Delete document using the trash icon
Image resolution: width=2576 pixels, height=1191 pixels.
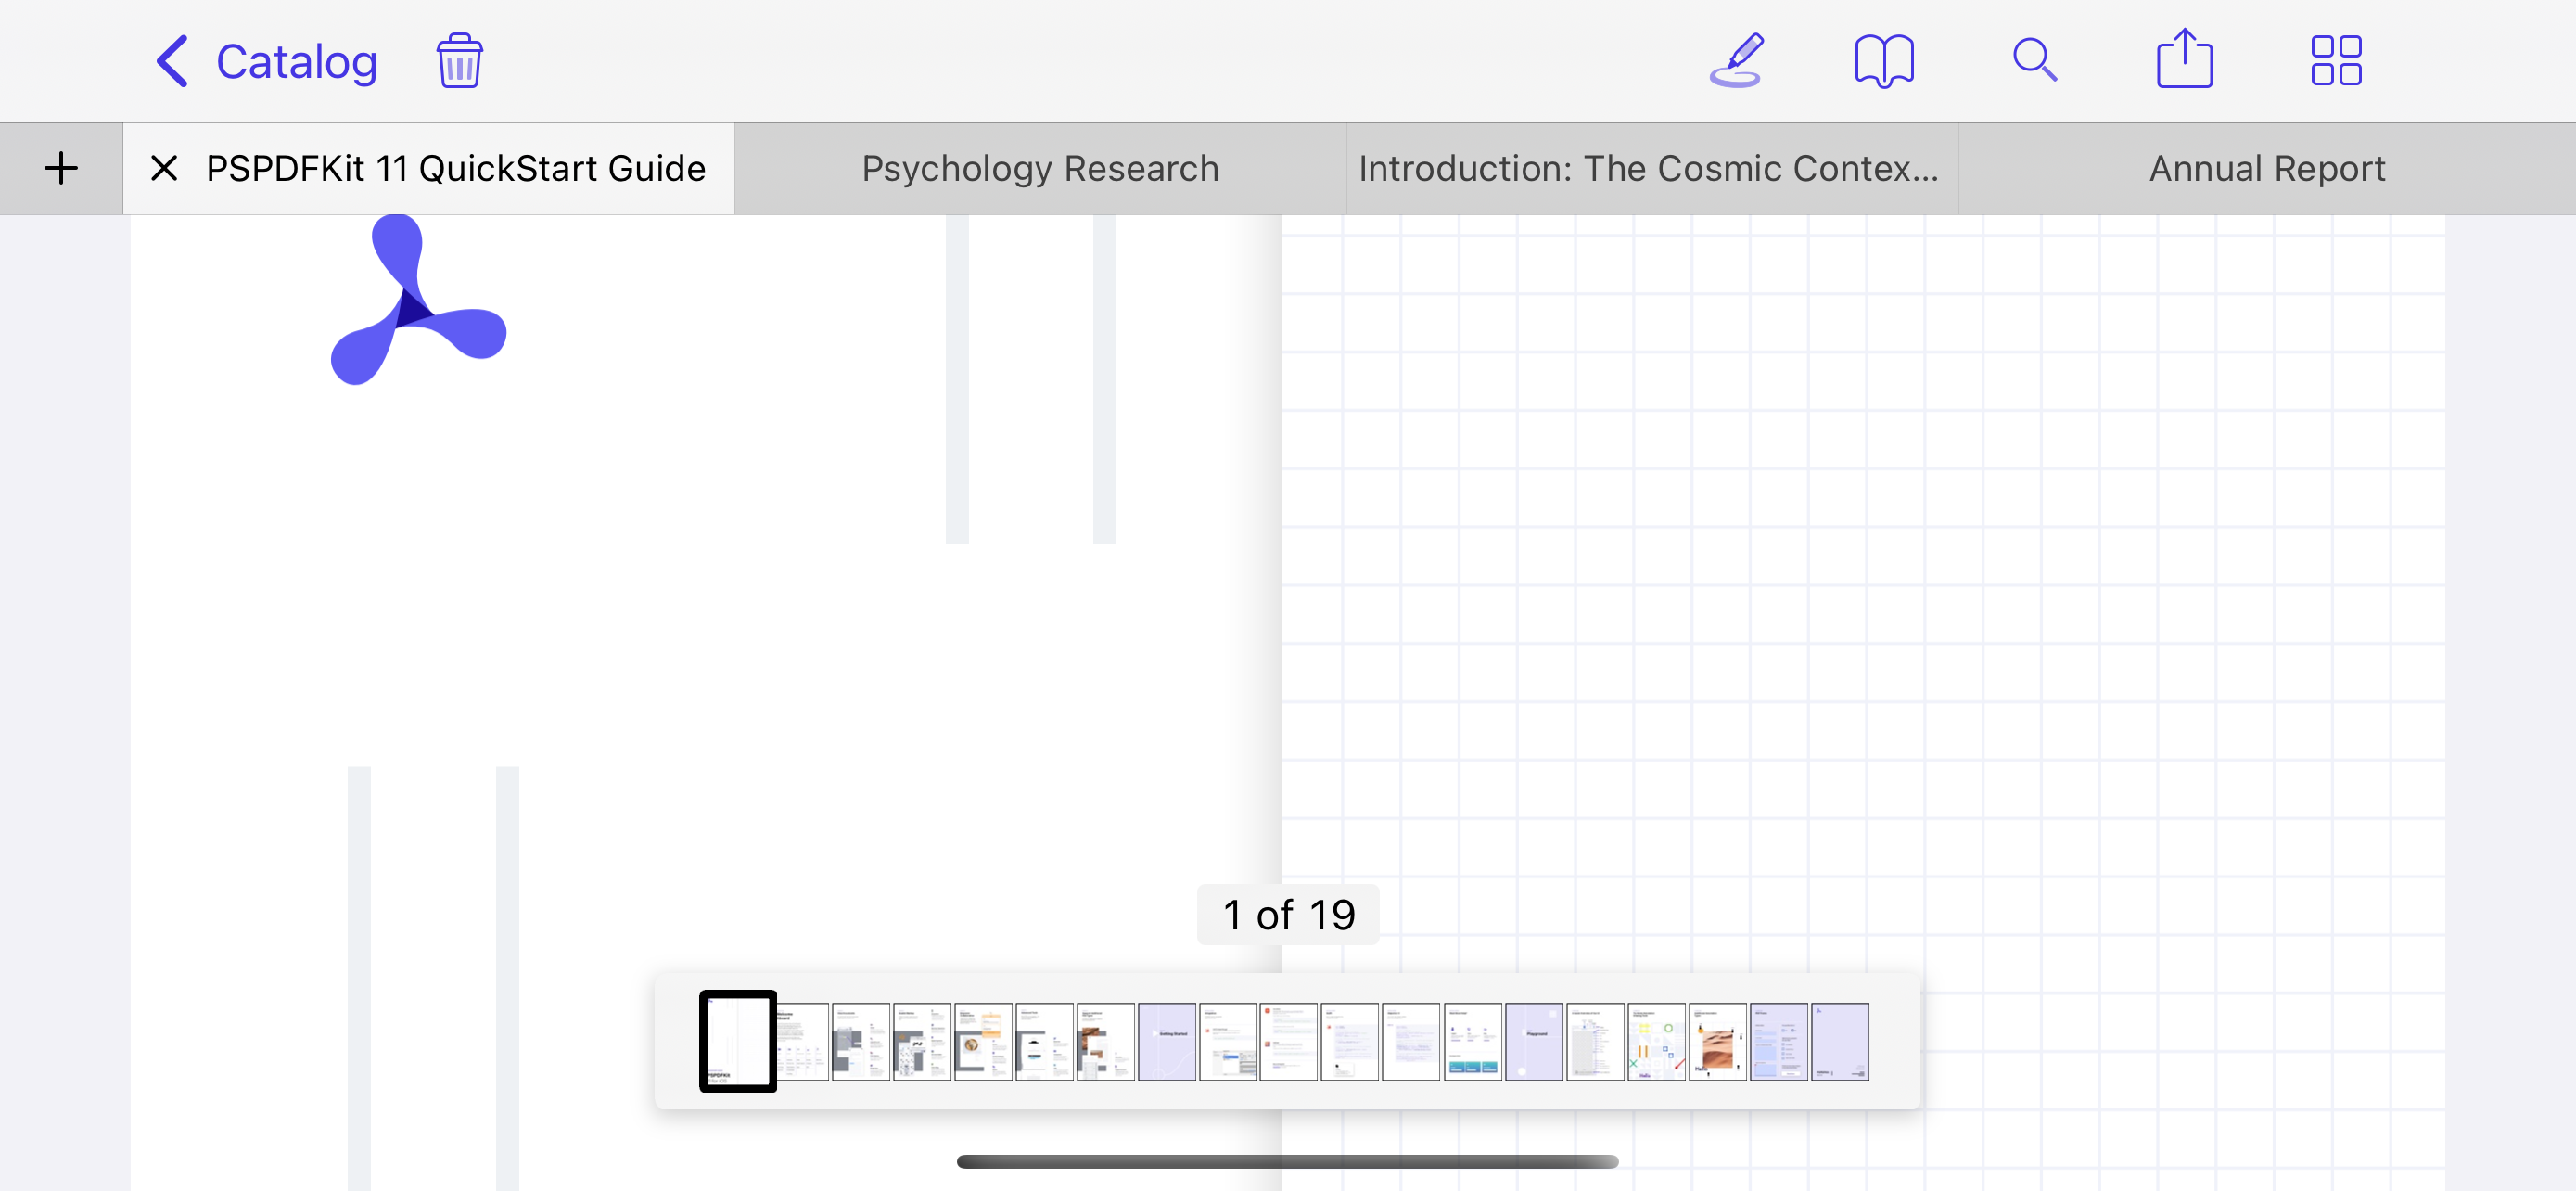coord(460,61)
